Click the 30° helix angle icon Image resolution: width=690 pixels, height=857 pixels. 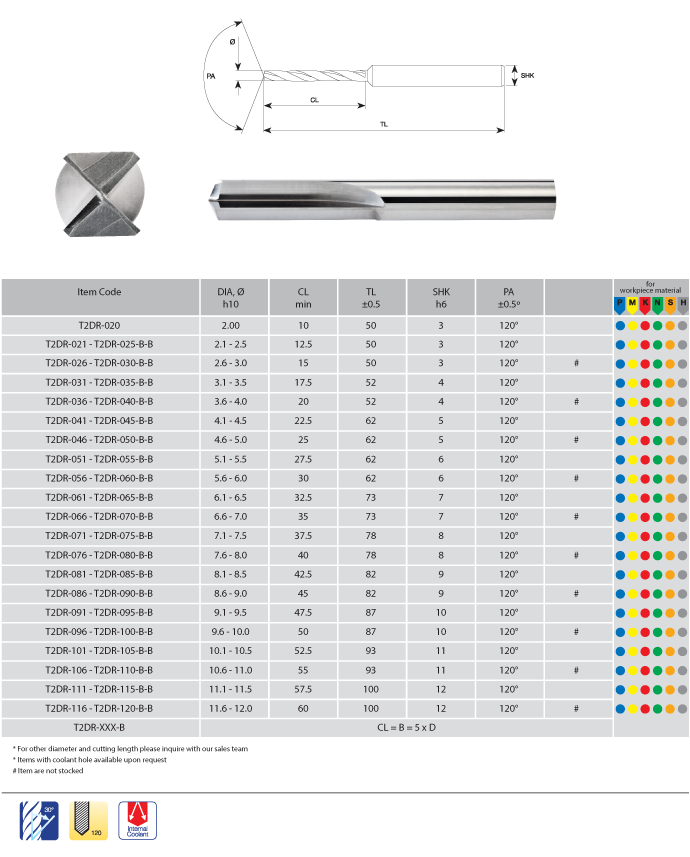click(x=40, y=820)
